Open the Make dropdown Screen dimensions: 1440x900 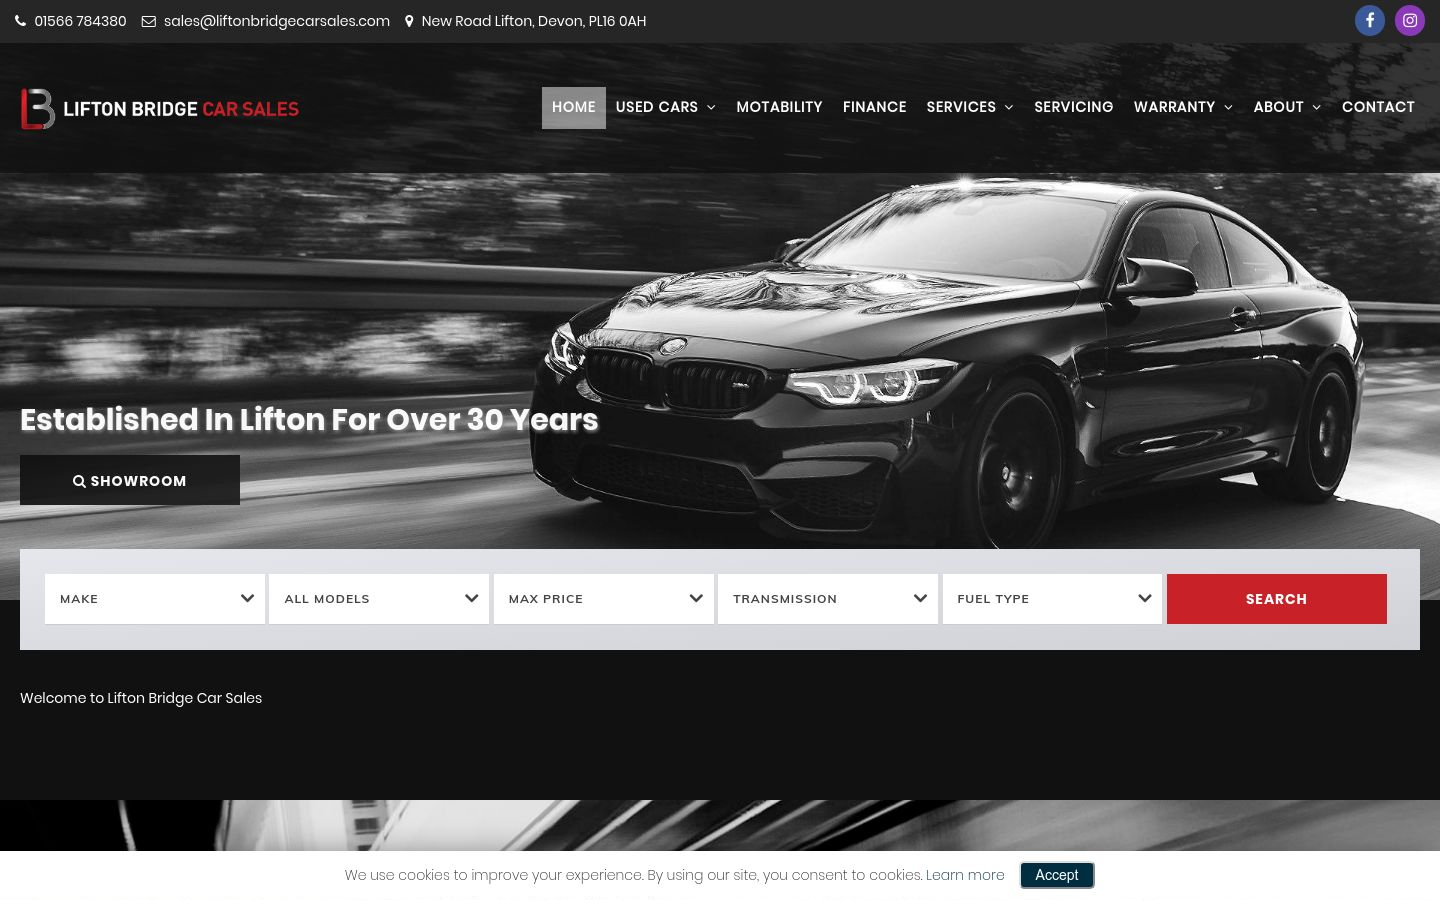click(x=155, y=599)
